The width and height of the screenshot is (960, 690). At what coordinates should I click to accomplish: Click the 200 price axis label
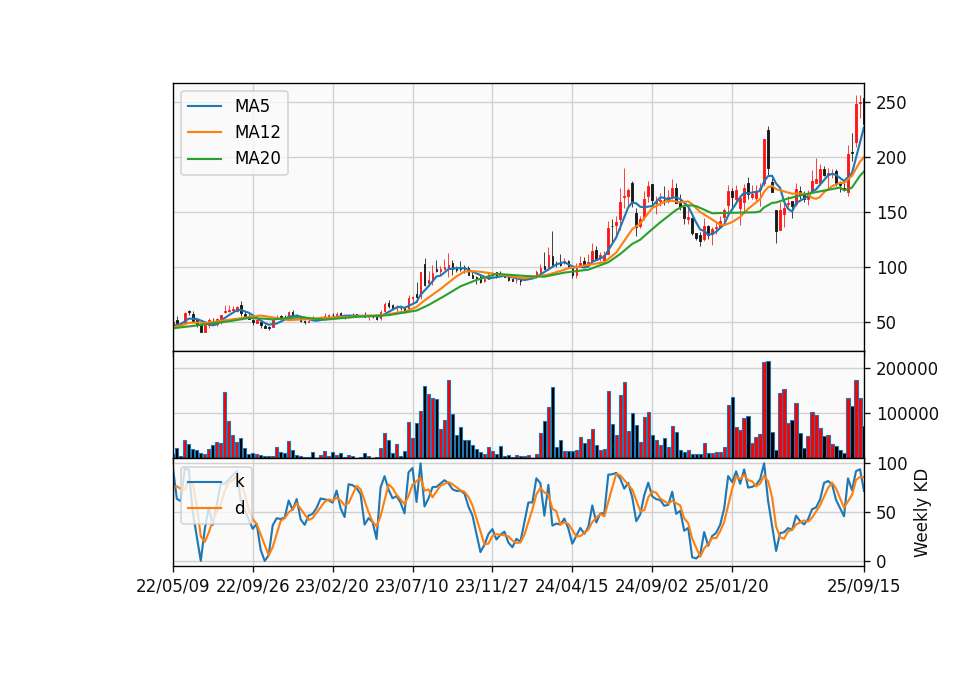pos(891,158)
